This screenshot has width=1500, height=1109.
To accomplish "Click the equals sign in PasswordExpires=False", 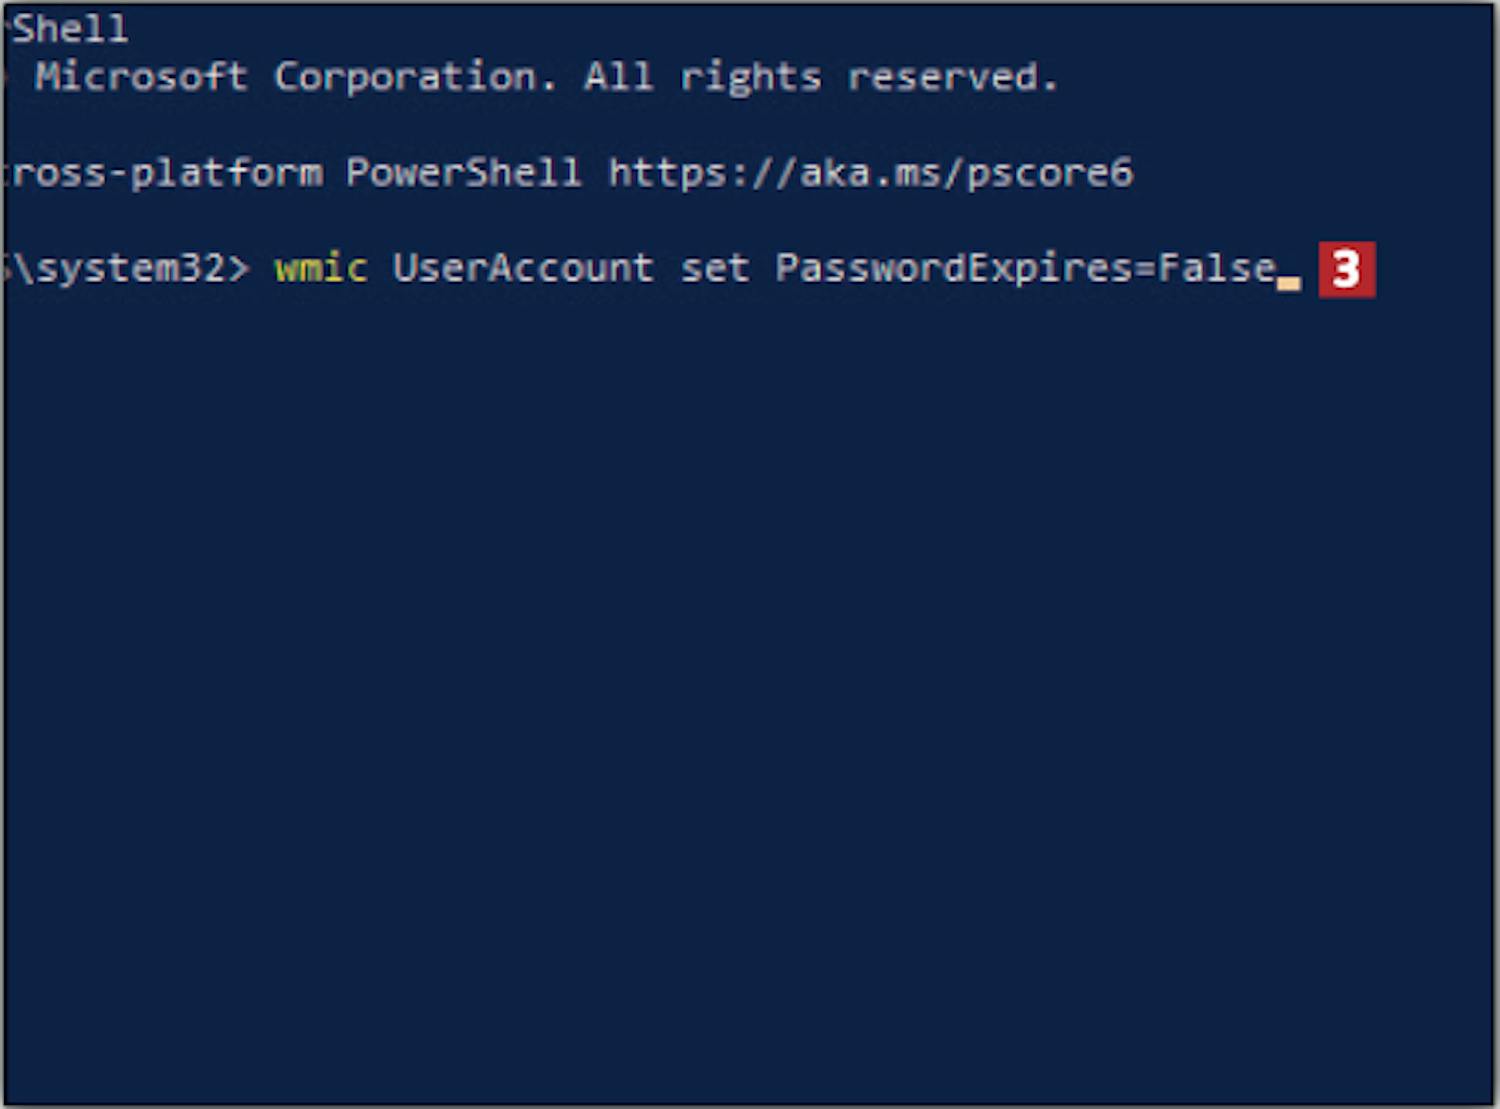I will pyautogui.click(x=1146, y=268).
